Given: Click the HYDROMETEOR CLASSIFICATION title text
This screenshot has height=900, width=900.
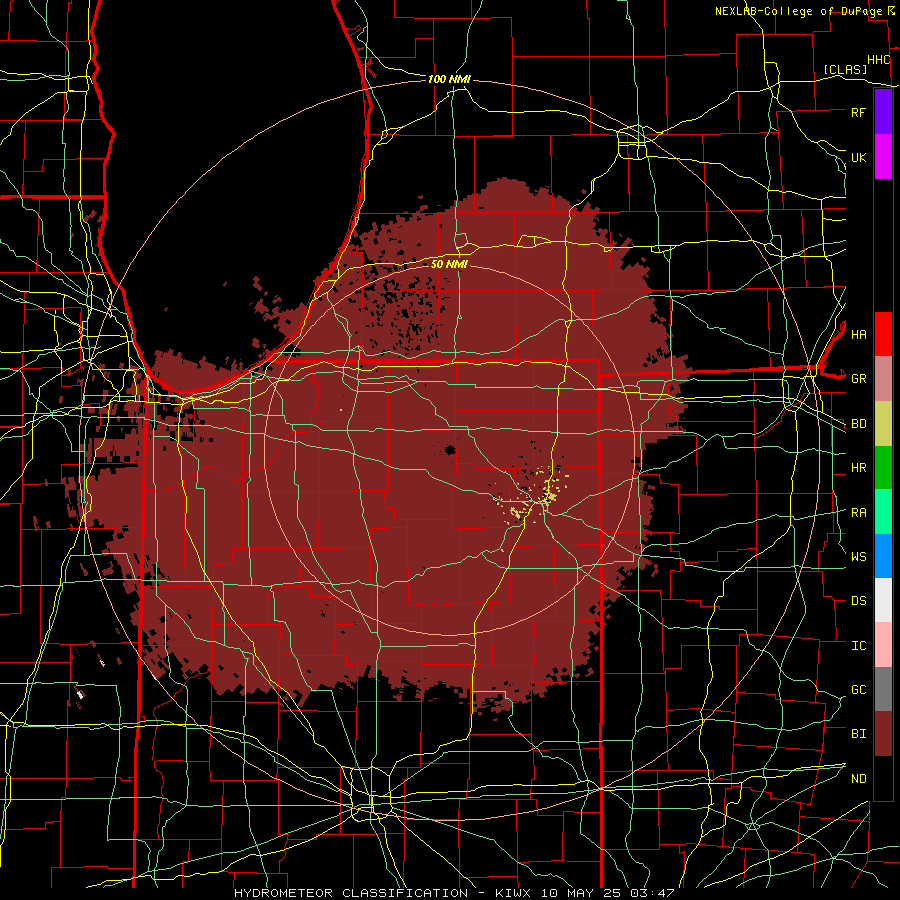Looking at the screenshot, I should pyautogui.click(x=351, y=893).
